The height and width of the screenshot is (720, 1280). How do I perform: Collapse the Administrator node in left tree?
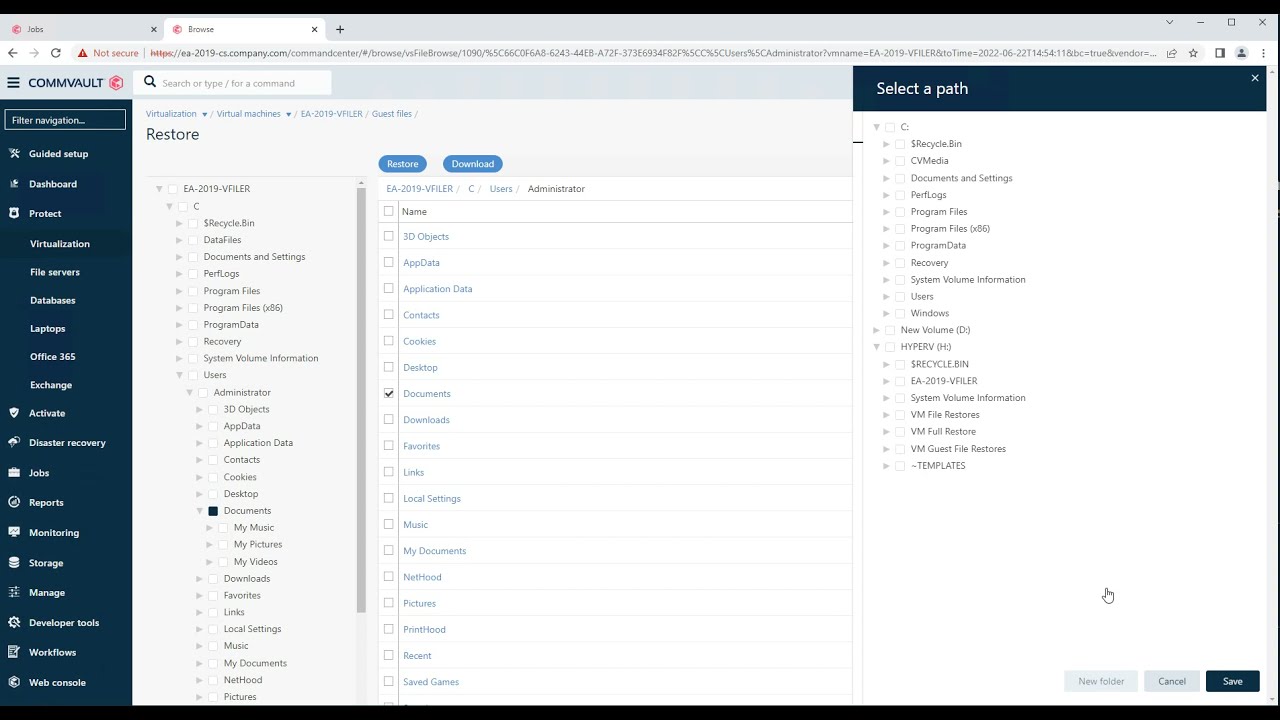[x=189, y=392]
